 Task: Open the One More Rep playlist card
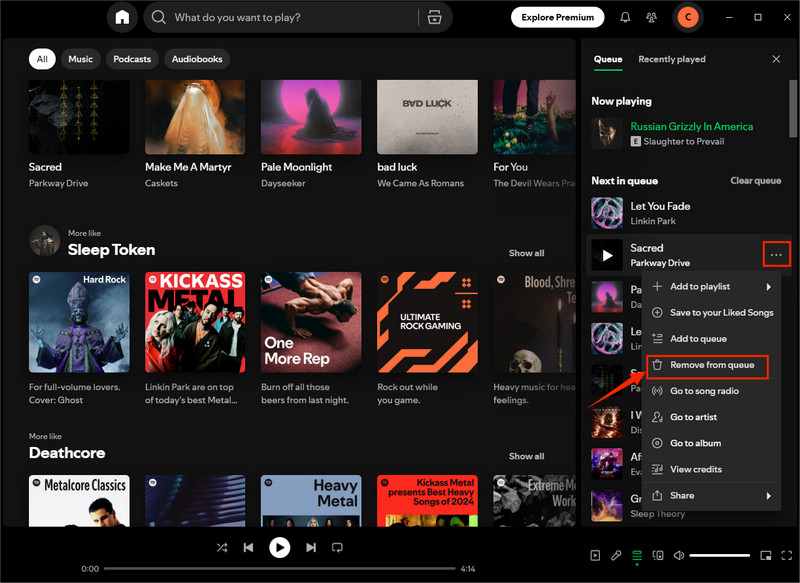coord(311,339)
